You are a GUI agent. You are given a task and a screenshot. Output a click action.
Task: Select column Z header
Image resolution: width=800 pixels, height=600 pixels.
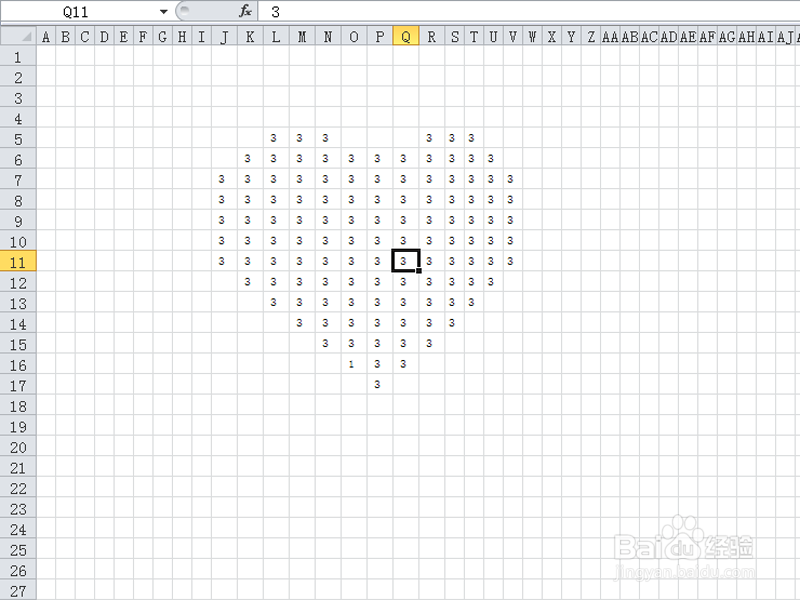pos(591,36)
